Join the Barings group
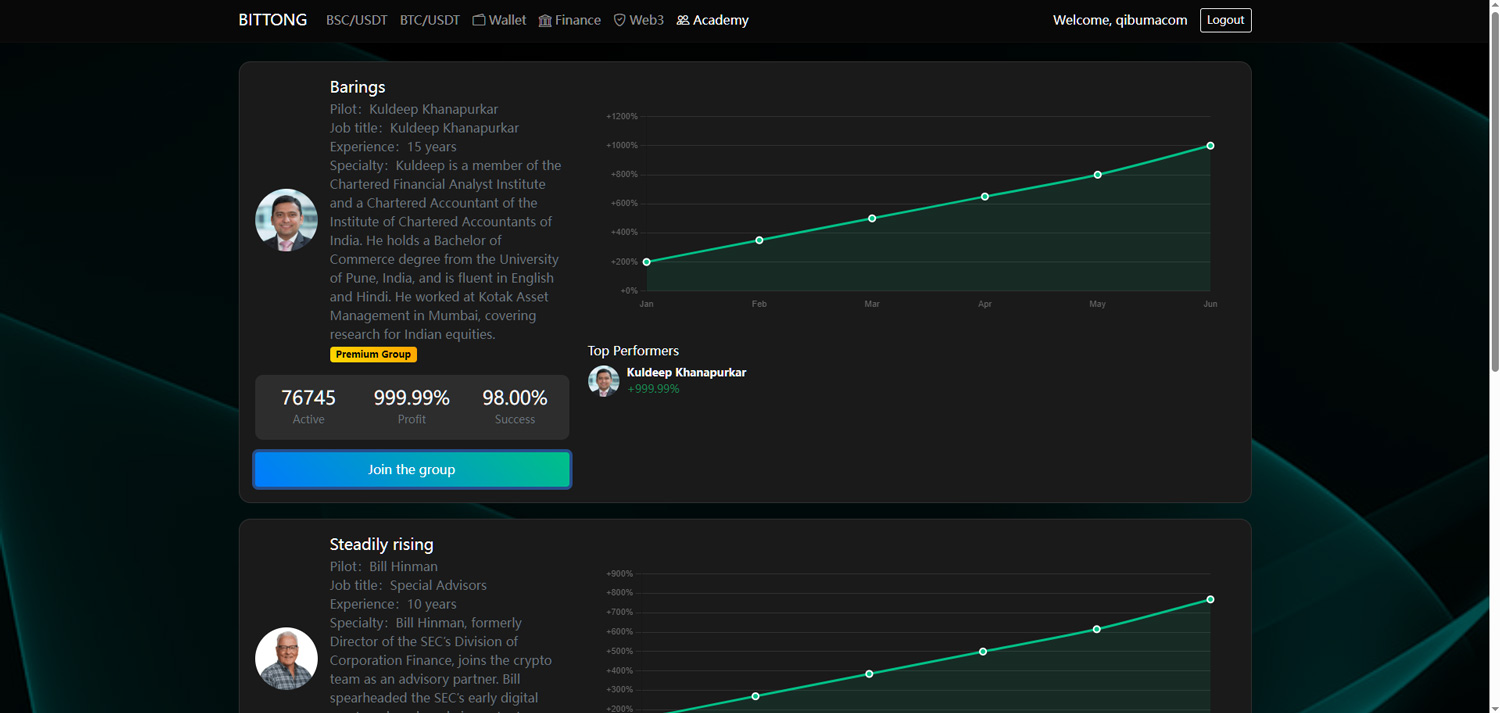The width and height of the screenshot is (1500, 713). pyautogui.click(x=412, y=469)
